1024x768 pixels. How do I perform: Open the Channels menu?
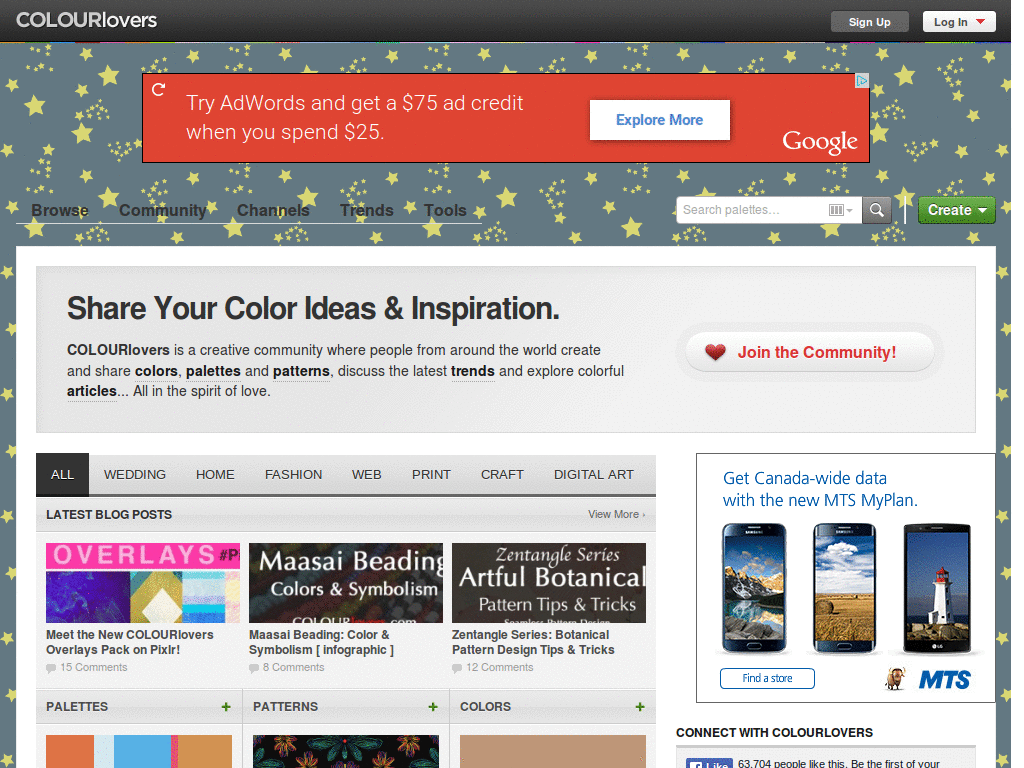(273, 210)
